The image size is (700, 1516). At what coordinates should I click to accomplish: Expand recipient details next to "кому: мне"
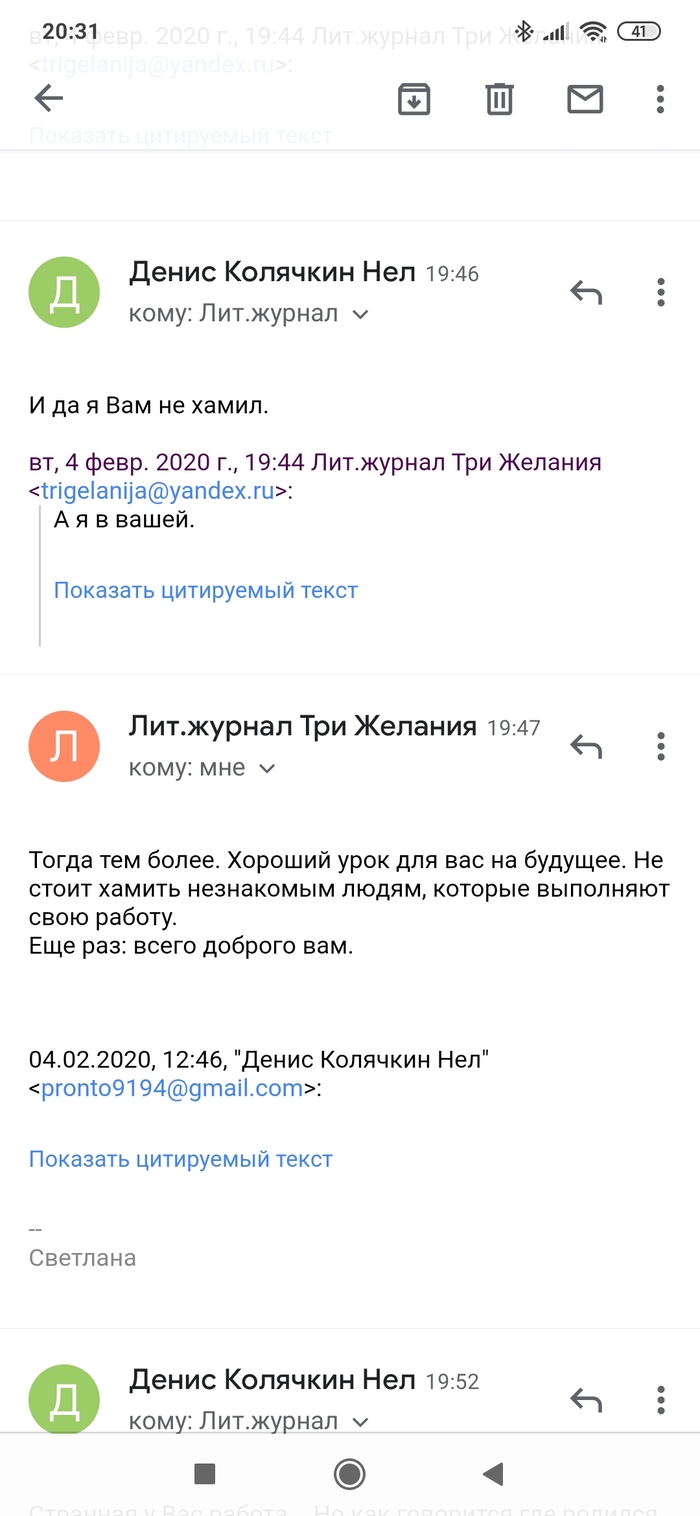tap(267, 769)
